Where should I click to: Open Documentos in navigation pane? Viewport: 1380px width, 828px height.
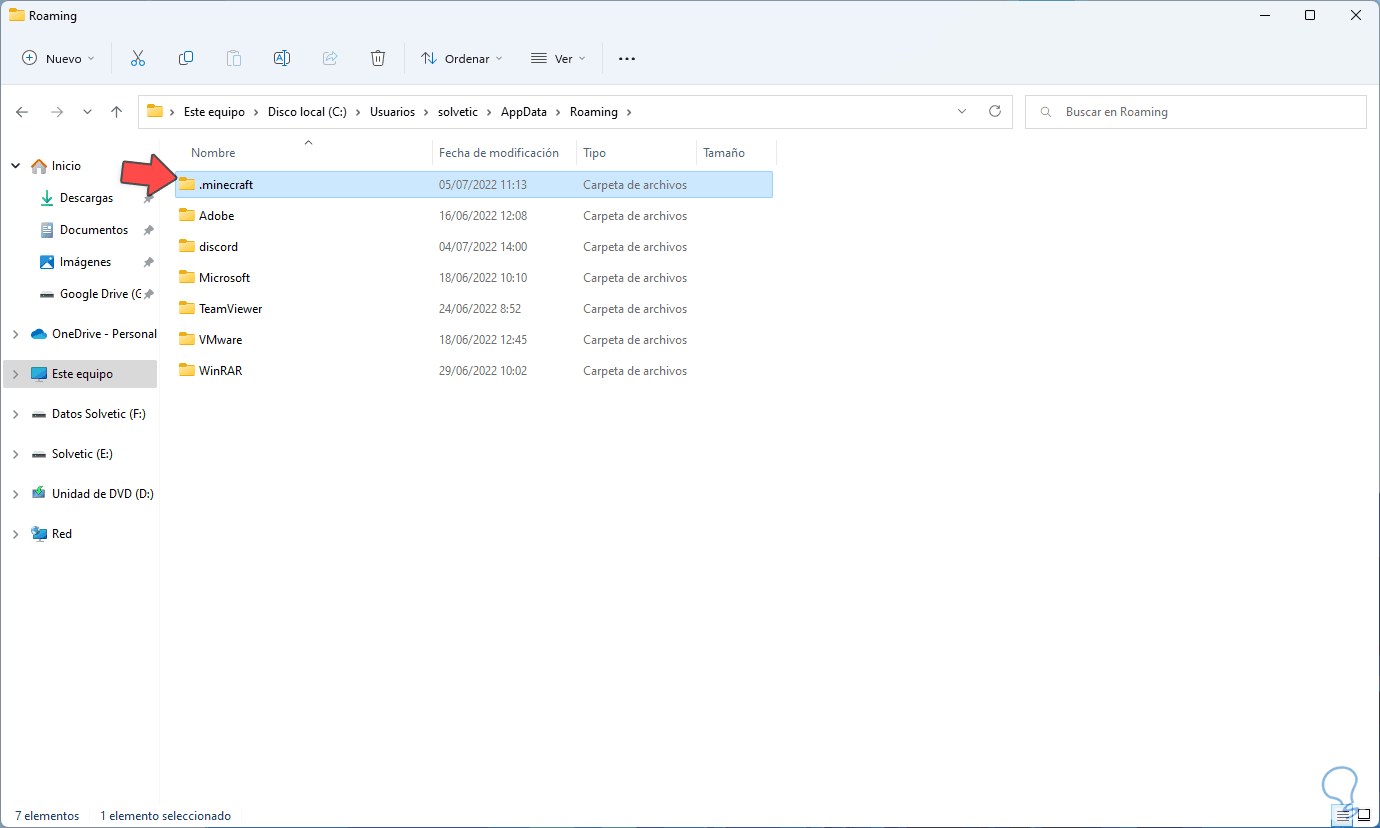pos(93,230)
